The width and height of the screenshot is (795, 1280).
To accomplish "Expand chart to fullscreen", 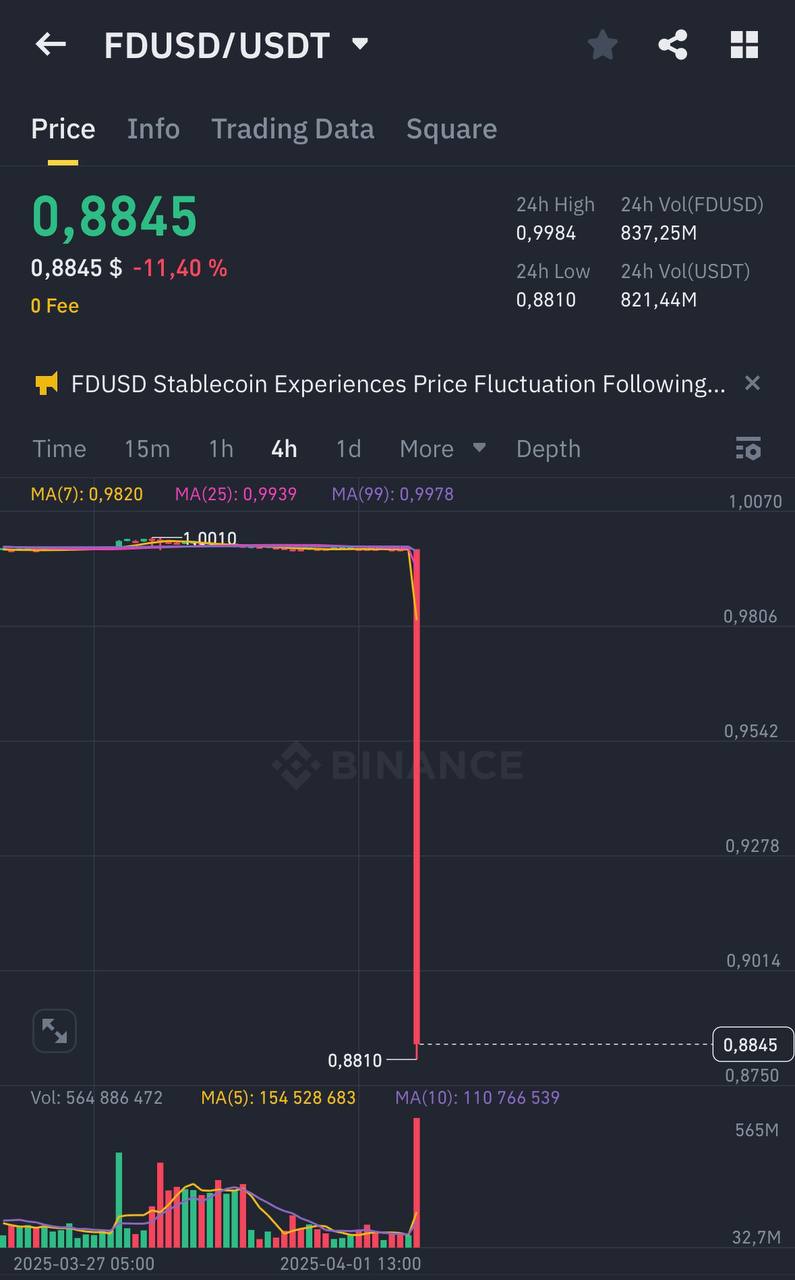I will (x=55, y=1031).
